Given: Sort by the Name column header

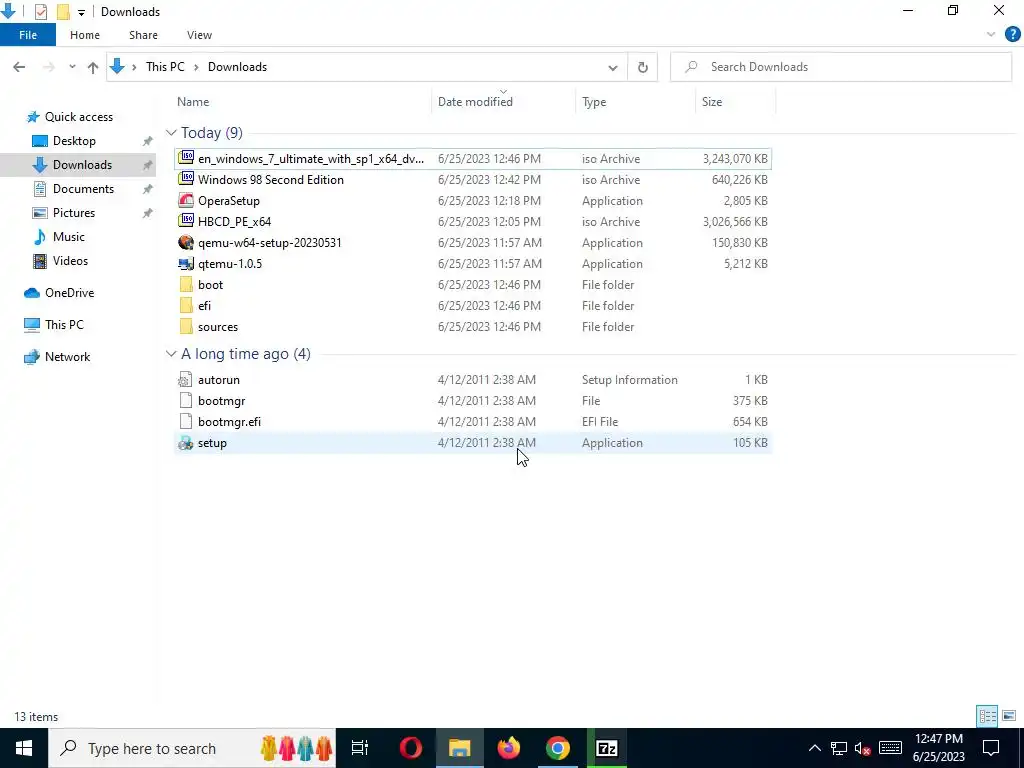Looking at the screenshot, I should 193,102.
